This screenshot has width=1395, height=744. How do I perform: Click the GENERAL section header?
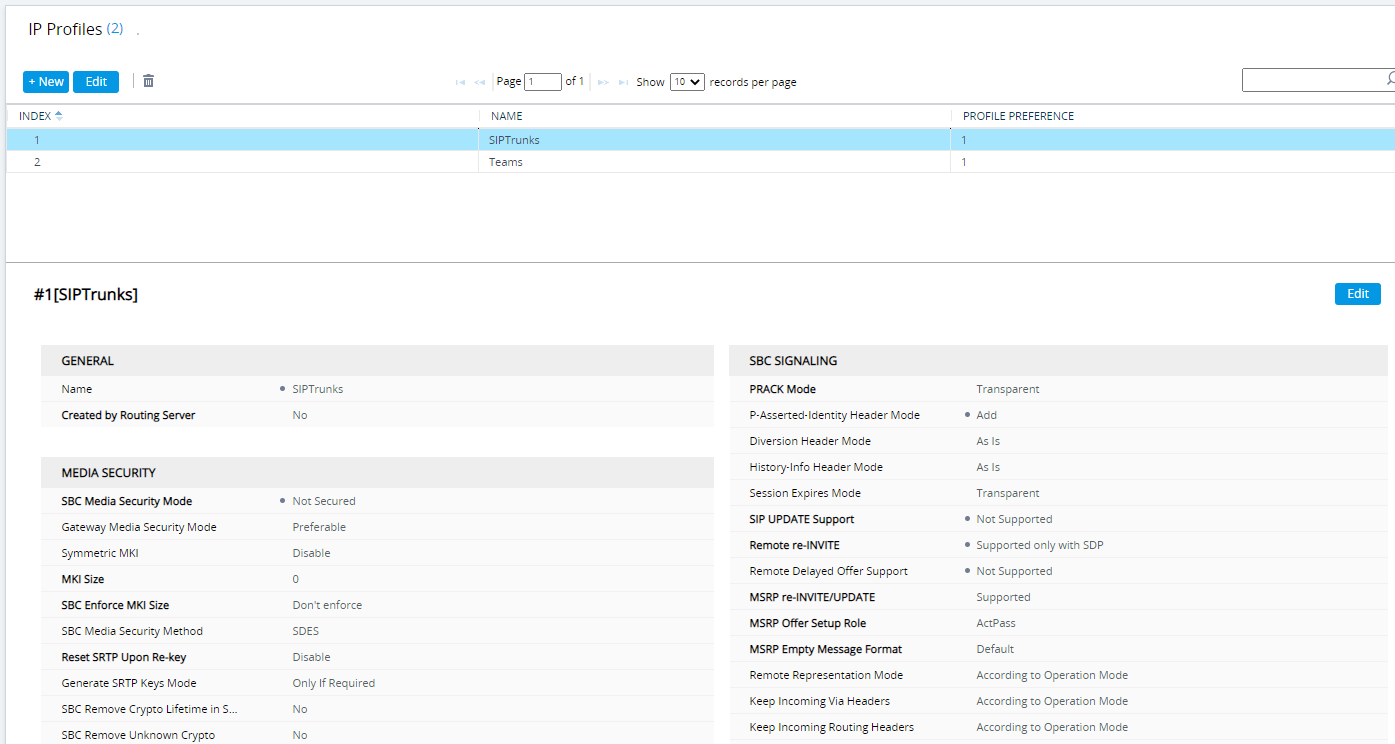88,361
